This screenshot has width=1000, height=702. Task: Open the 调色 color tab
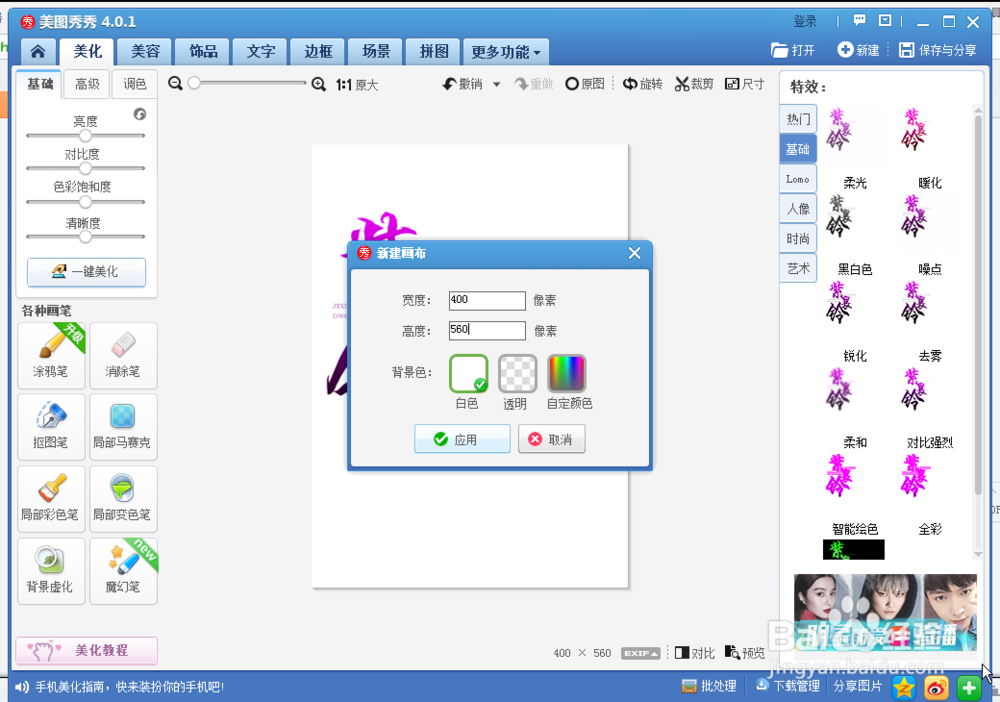(135, 84)
